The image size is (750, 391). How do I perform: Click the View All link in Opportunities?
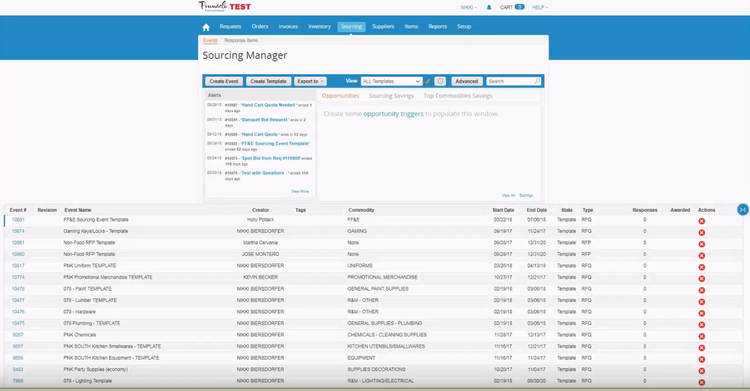[508, 195]
